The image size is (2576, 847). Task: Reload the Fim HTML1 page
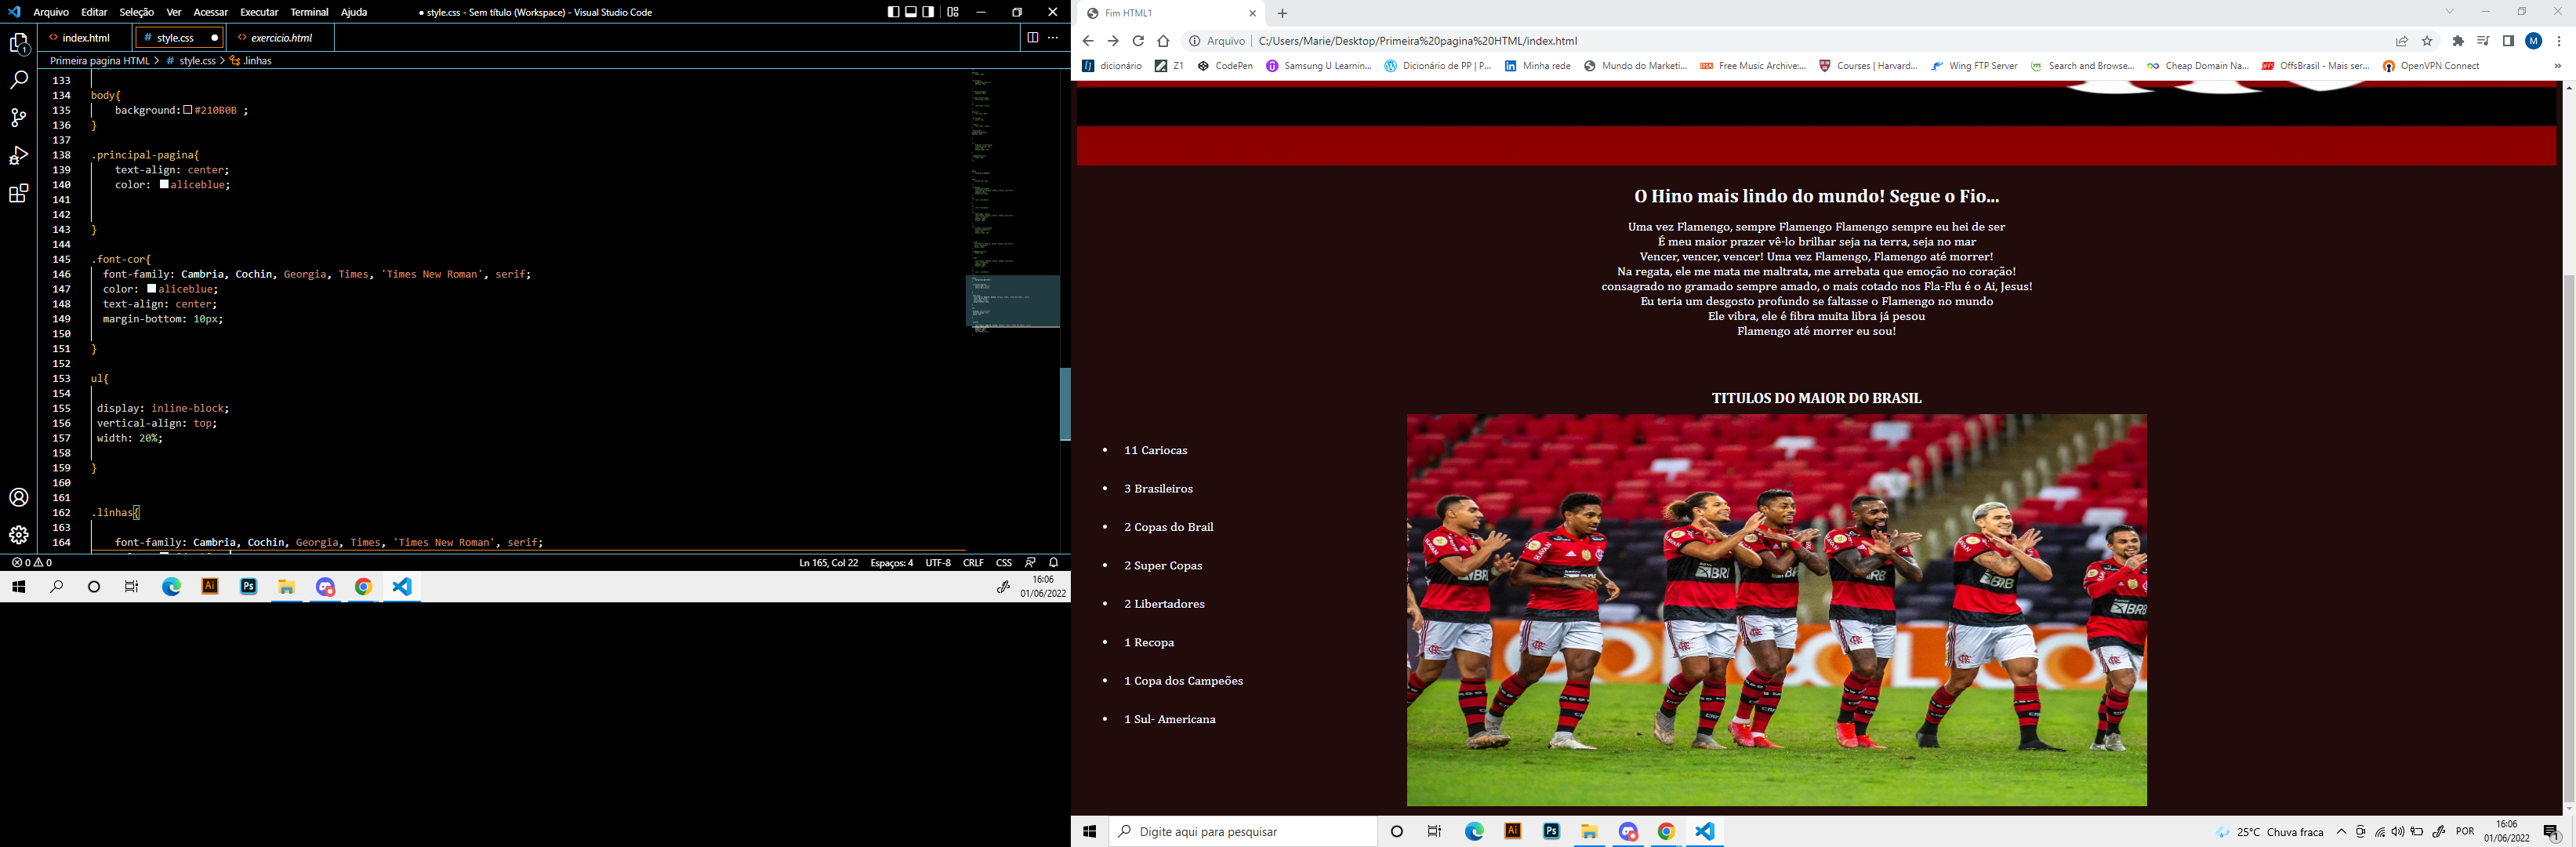1138,41
